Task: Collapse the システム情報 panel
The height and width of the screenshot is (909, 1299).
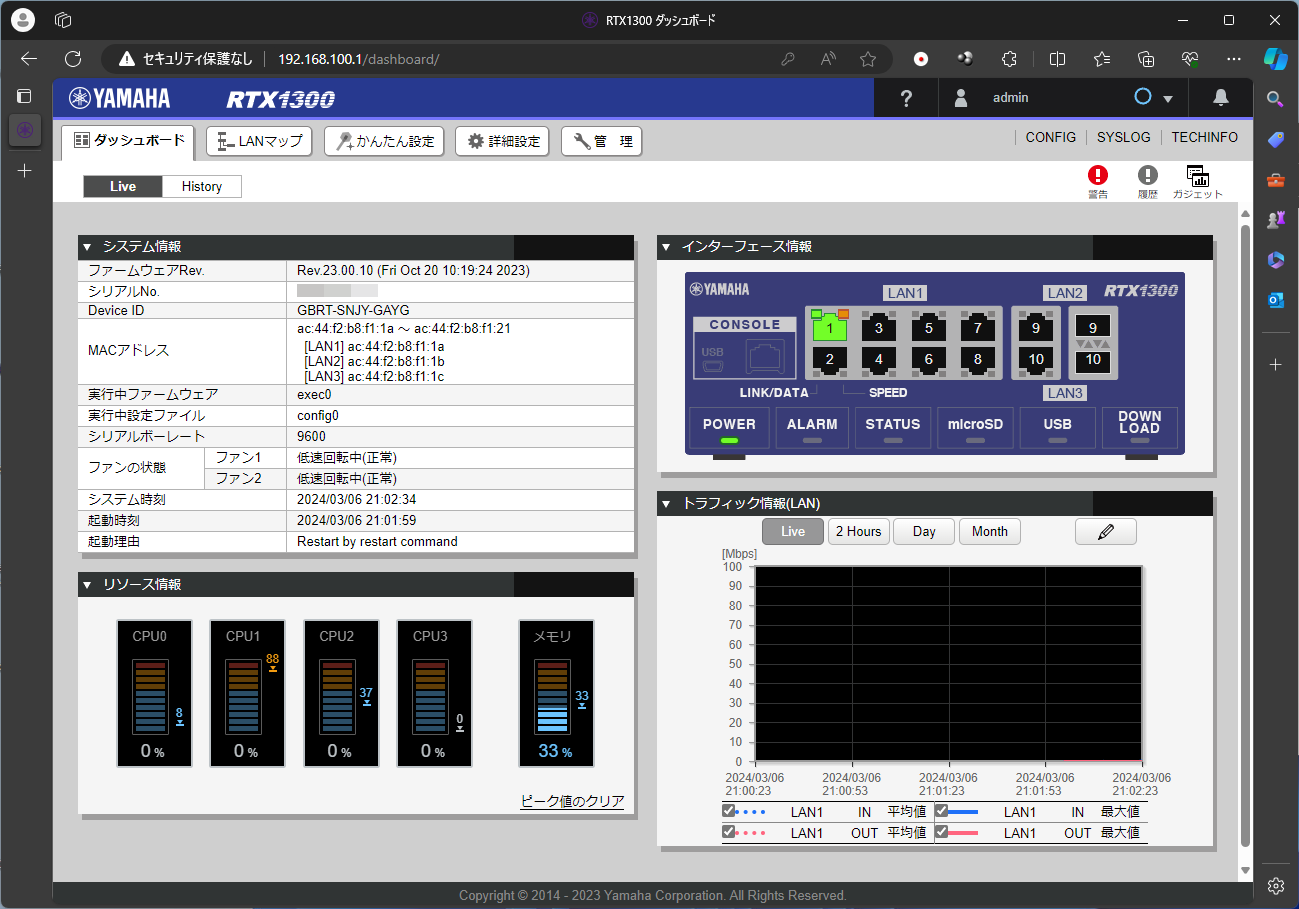Action: (87, 246)
